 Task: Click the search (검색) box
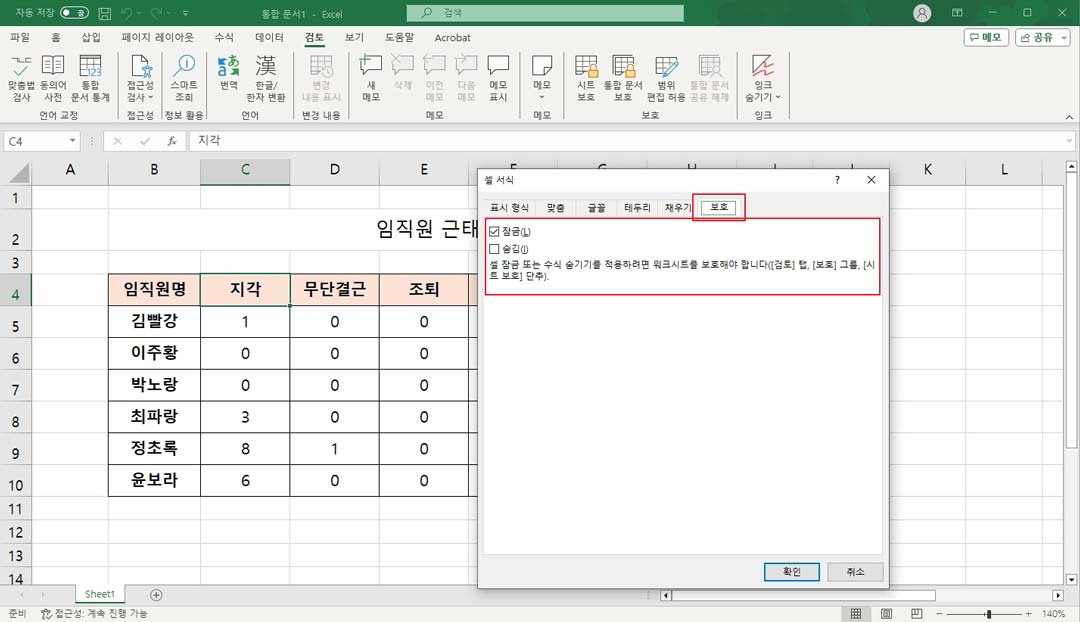(x=546, y=12)
